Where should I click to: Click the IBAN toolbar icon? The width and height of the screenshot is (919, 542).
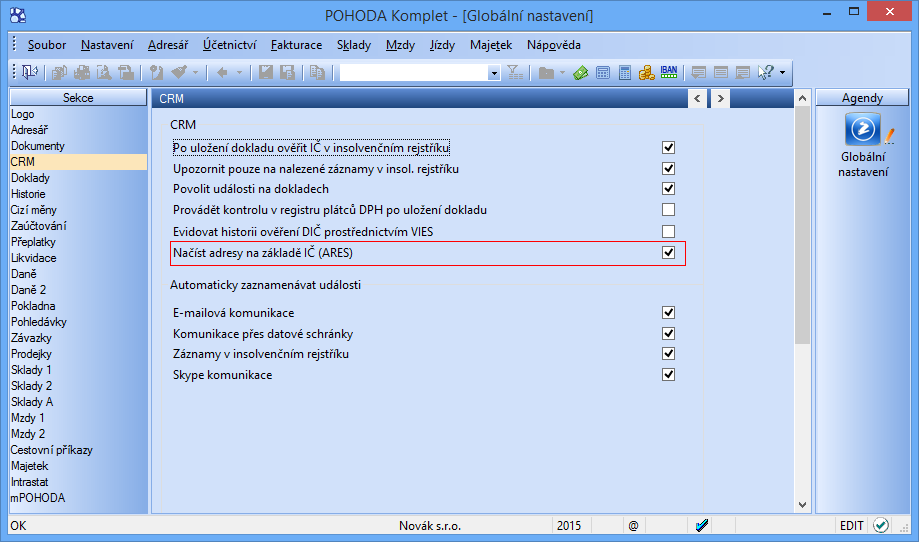[669, 72]
